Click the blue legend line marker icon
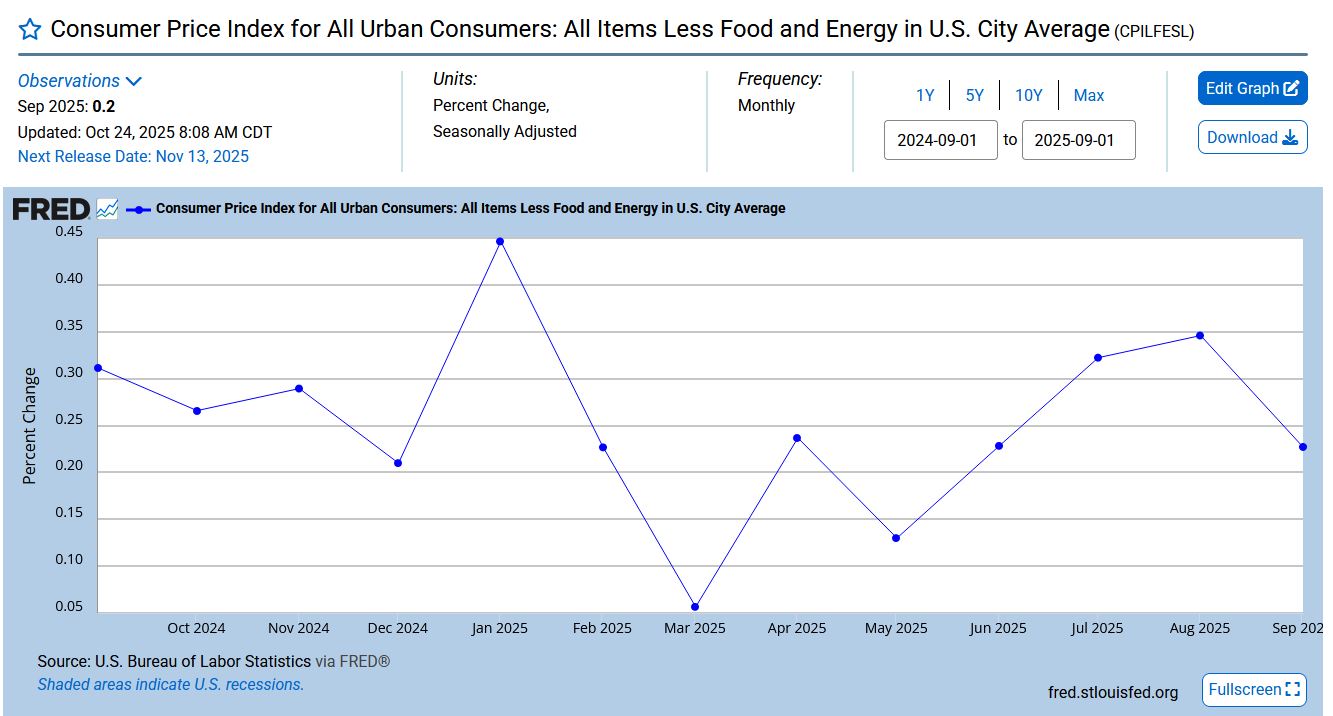 coord(138,209)
